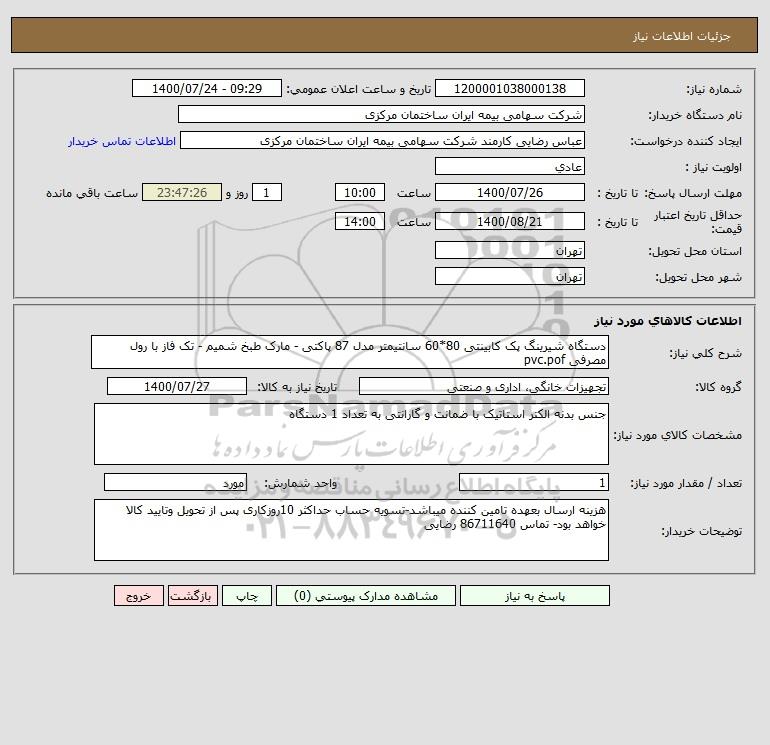770x745 pixels.
Task: Click the priority field showing عادی
Action: click(510, 166)
